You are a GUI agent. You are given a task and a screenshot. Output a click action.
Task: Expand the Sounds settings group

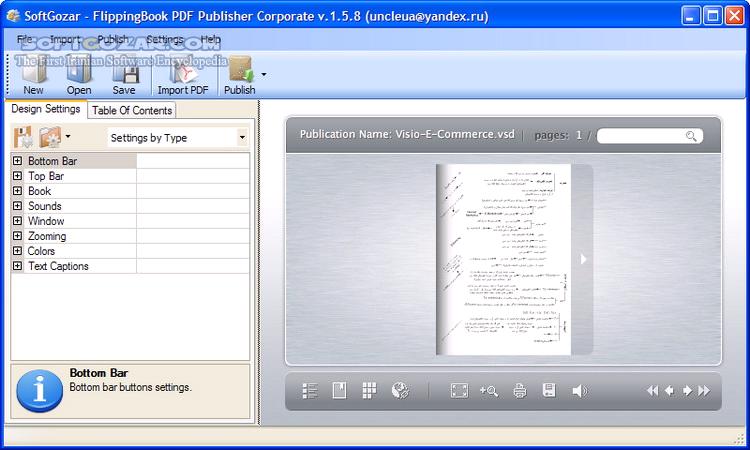17,206
